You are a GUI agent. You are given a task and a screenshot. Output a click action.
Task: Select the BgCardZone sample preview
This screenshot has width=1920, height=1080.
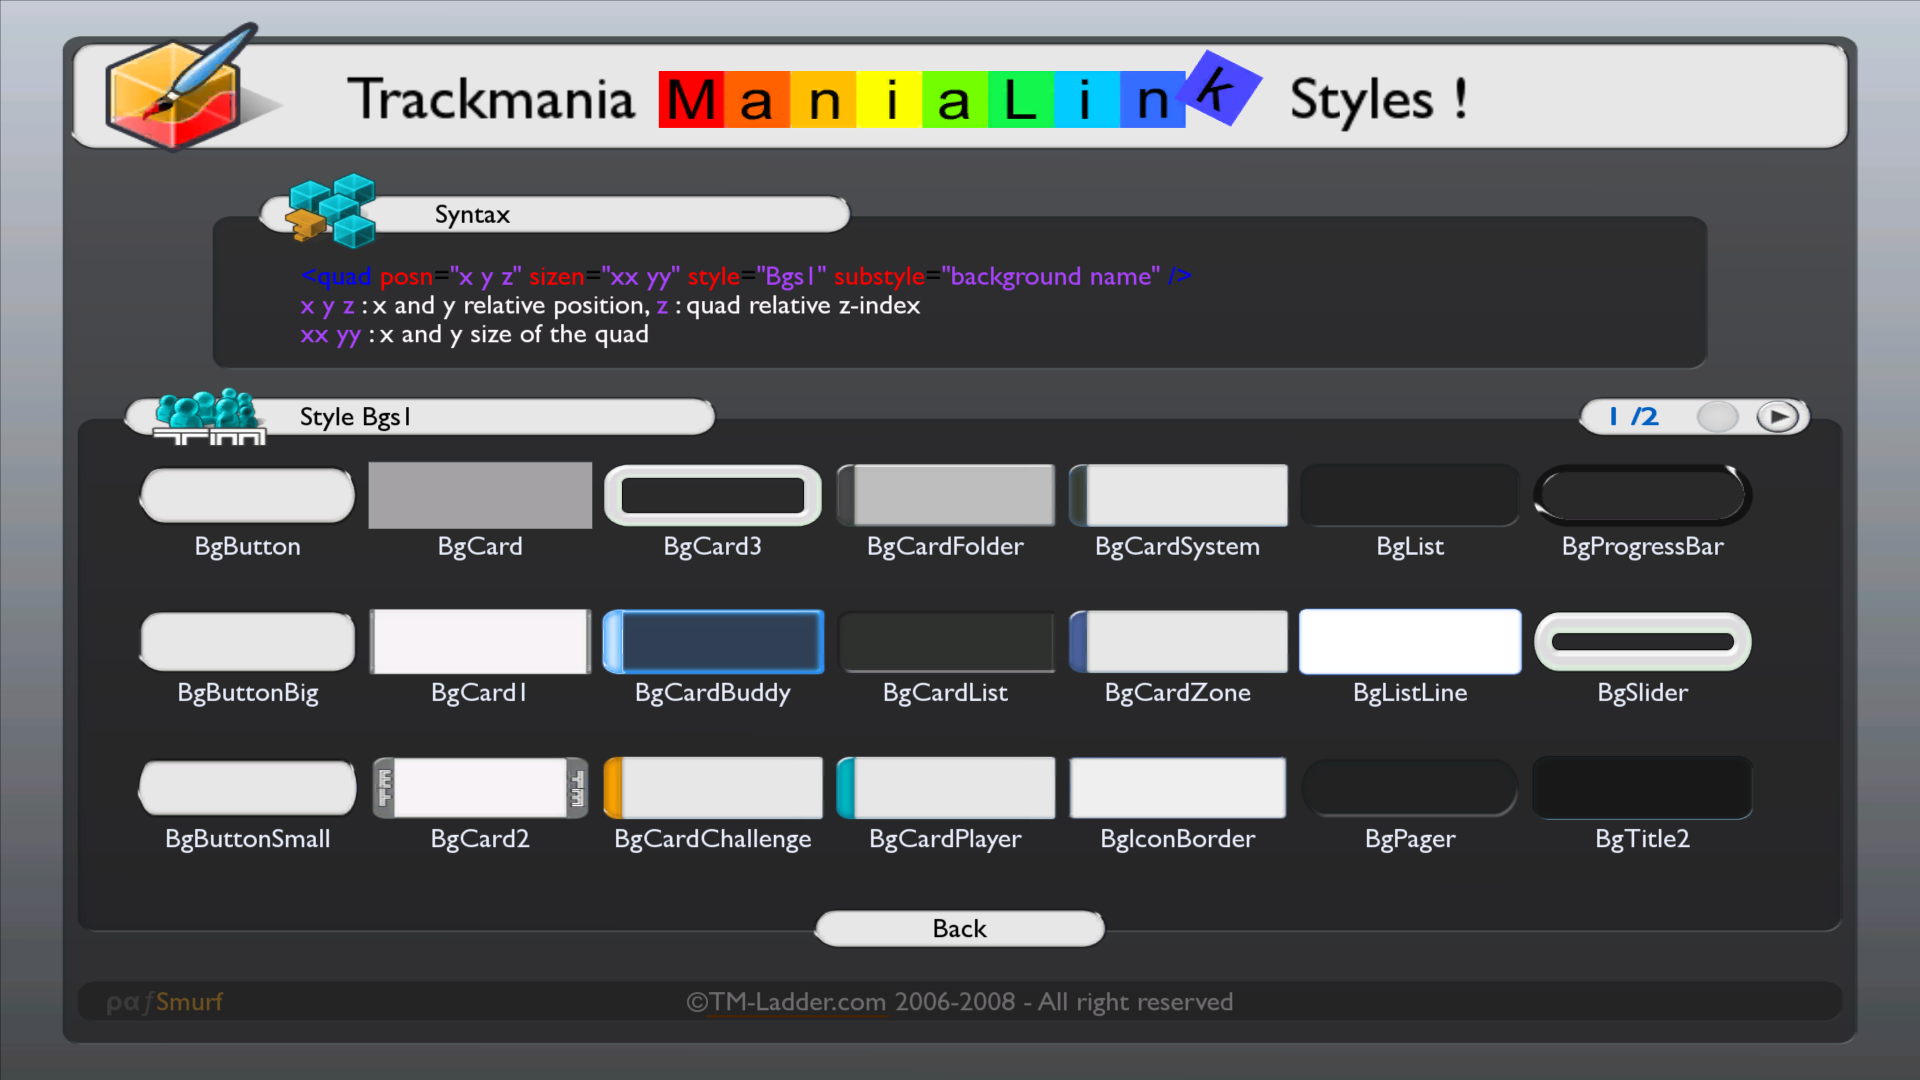[1178, 641]
